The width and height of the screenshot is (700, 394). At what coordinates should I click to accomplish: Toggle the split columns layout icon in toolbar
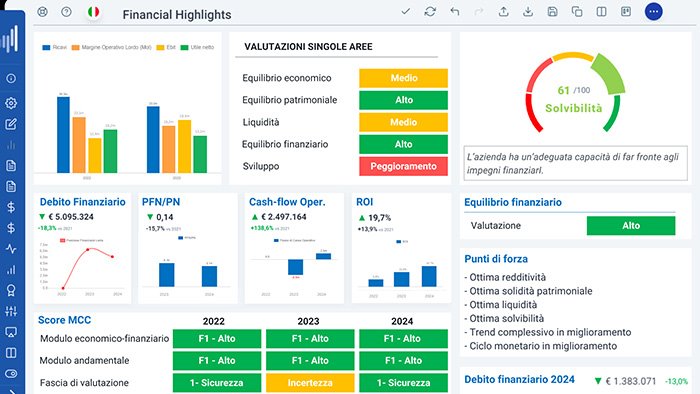point(601,11)
